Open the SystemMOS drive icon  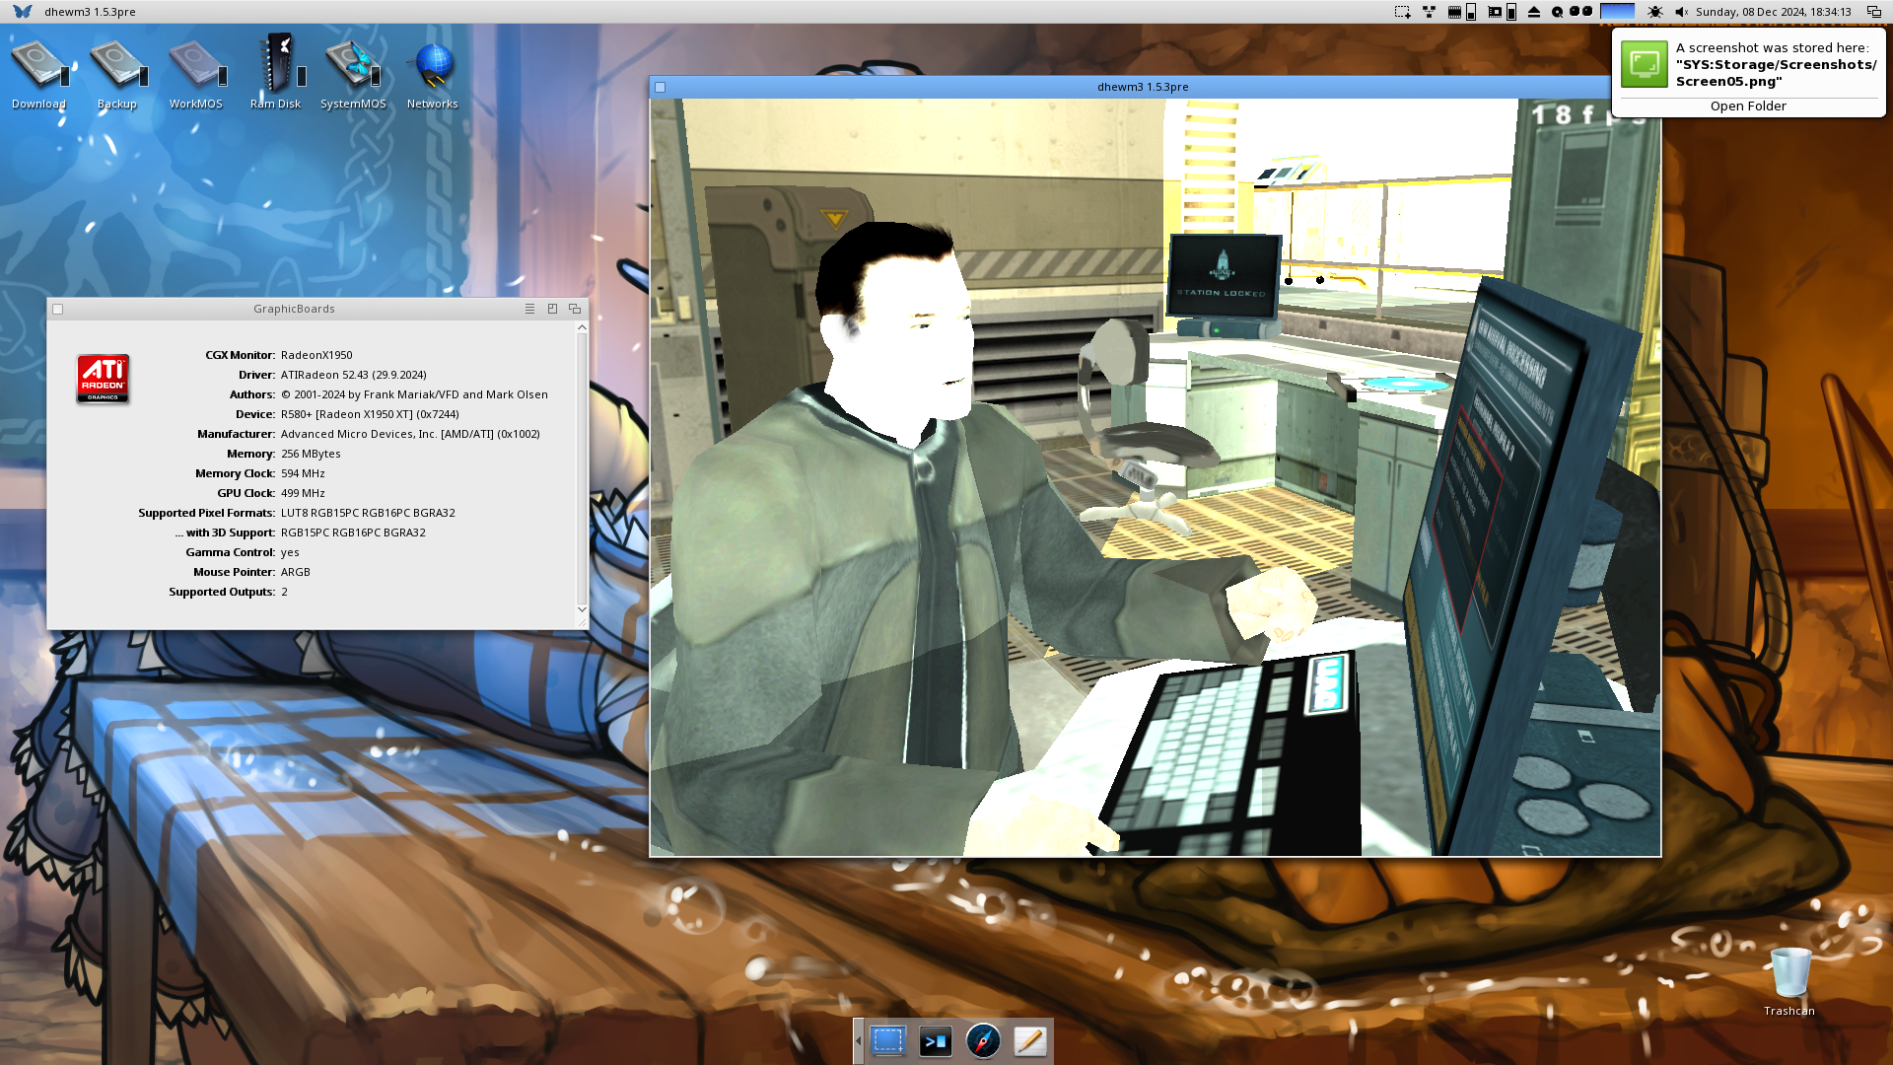click(x=353, y=74)
